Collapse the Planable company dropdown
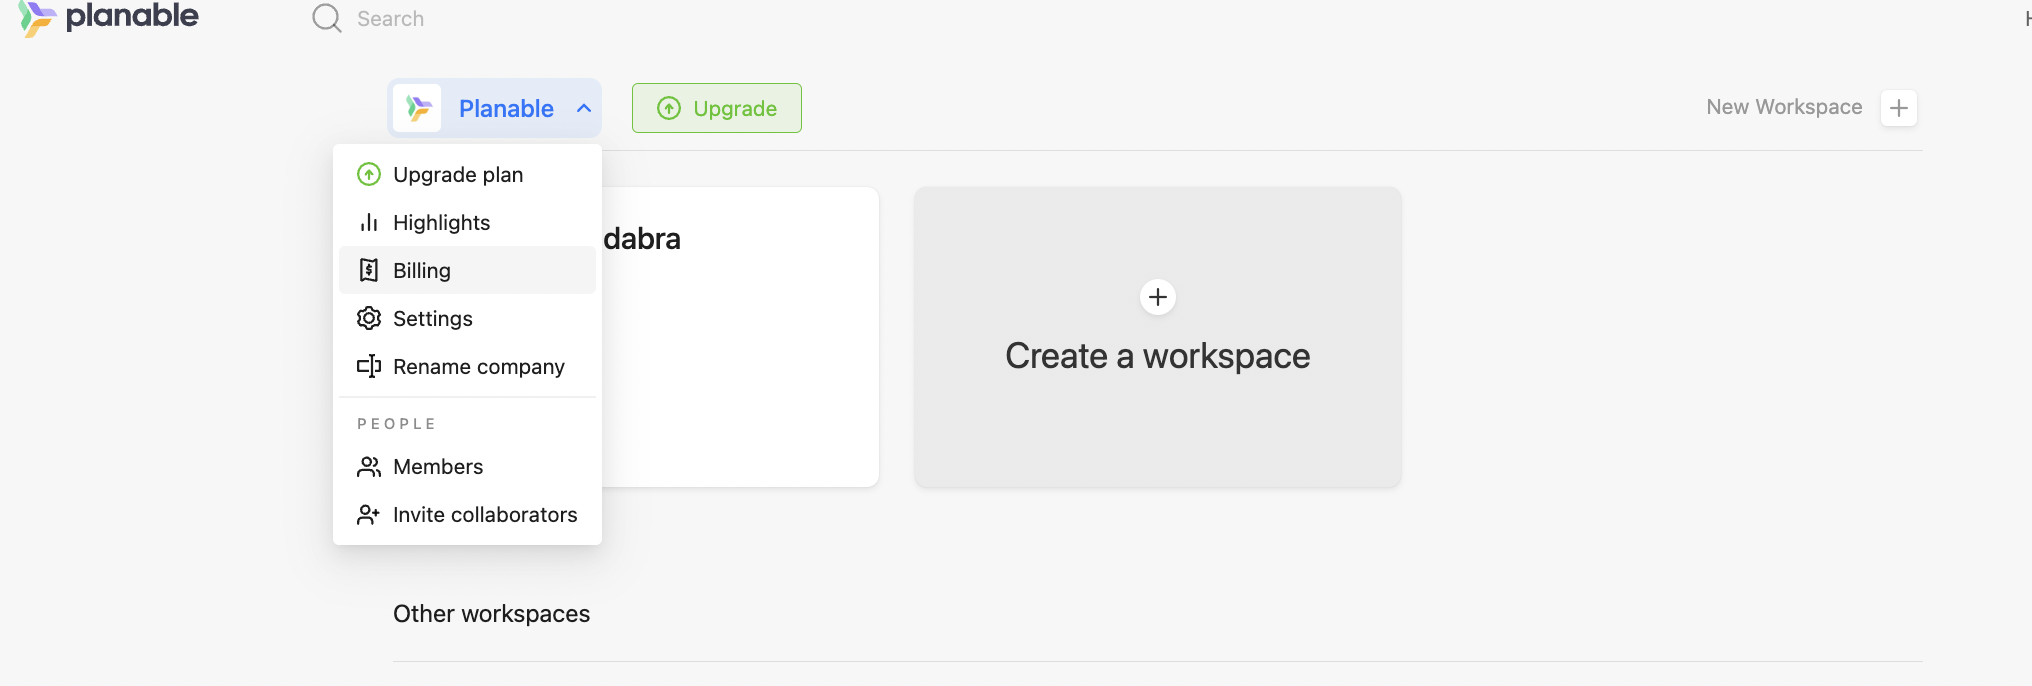 [494, 108]
